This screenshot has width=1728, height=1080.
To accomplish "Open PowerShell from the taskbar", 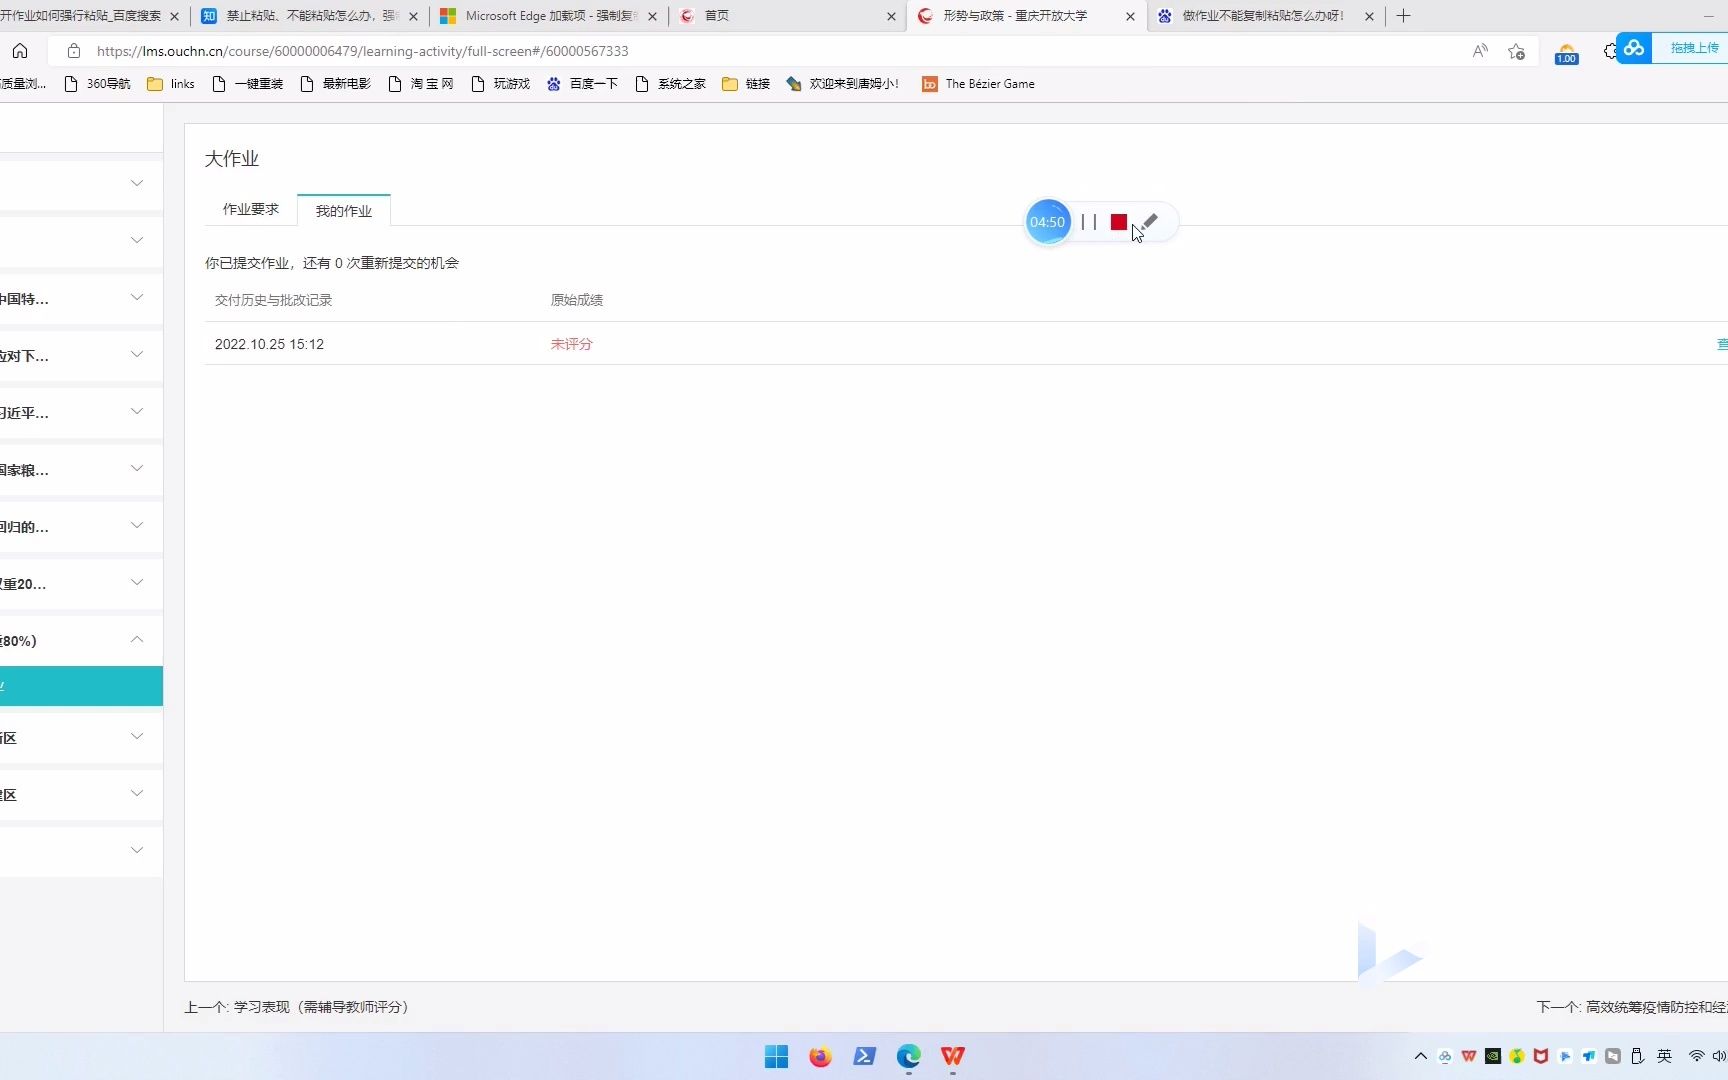I will click(864, 1056).
